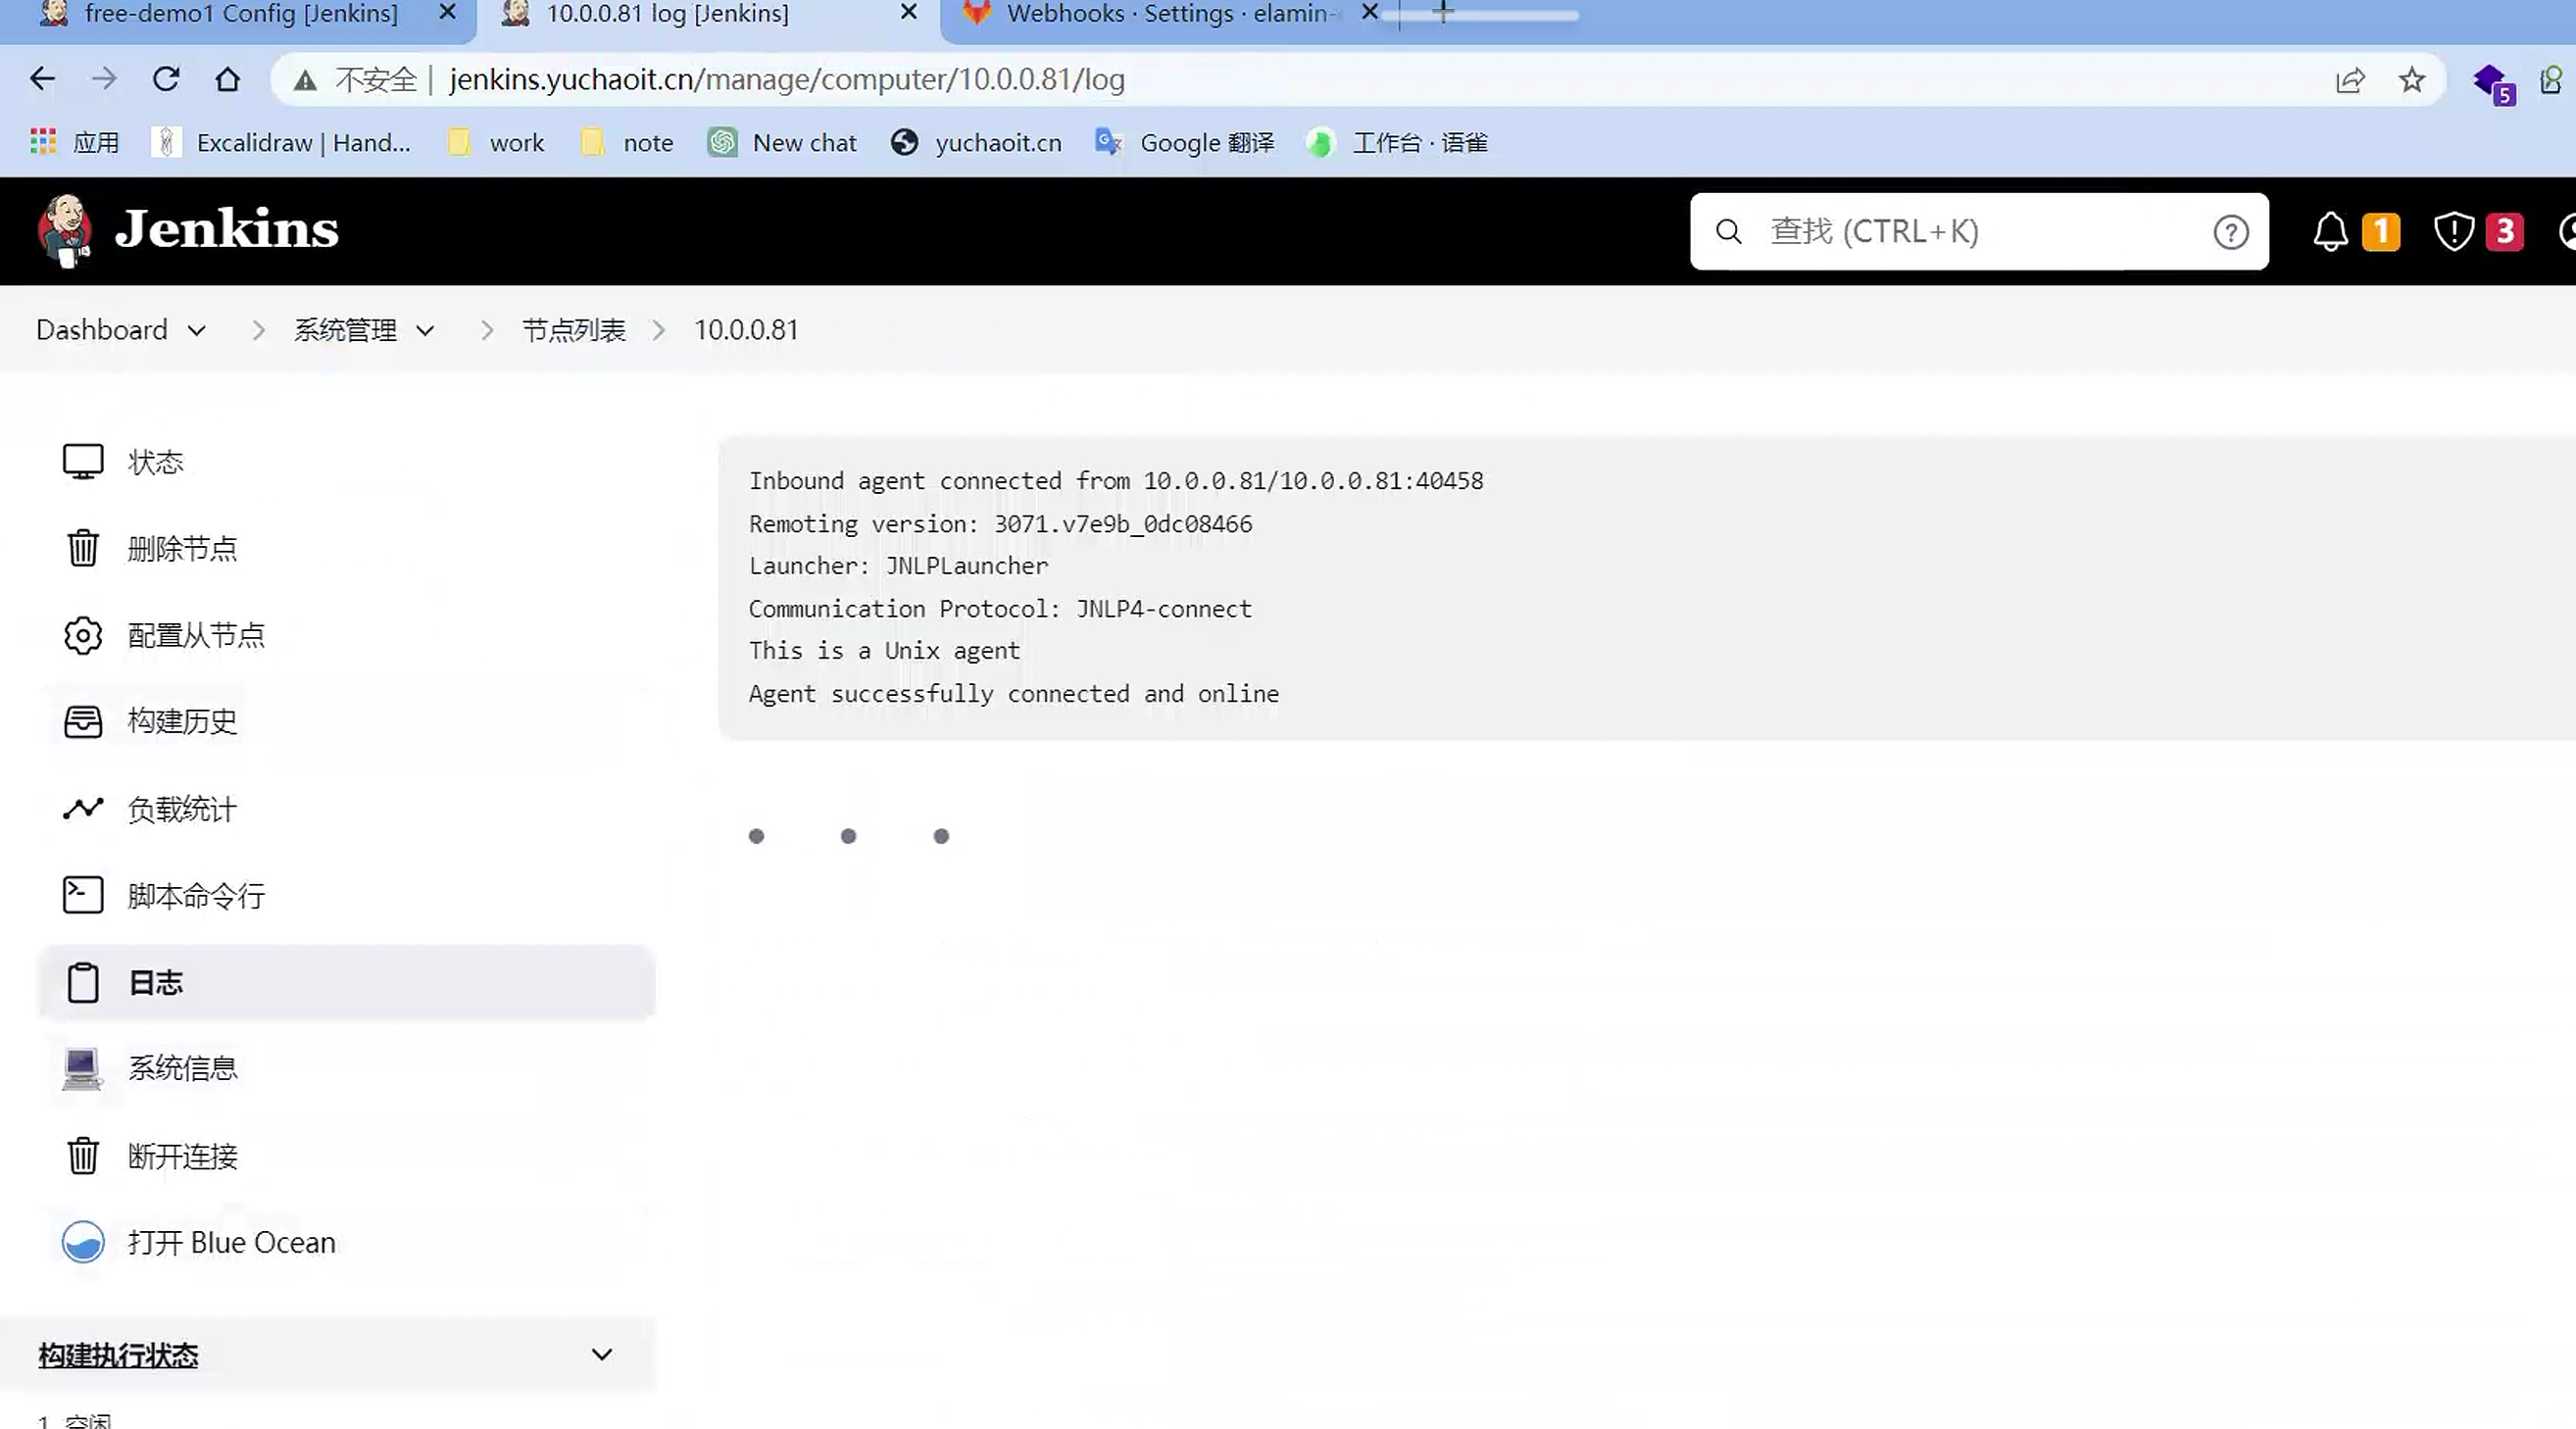Open 脚本命令行 terminal icon

pyautogui.click(x=83, y=895)
